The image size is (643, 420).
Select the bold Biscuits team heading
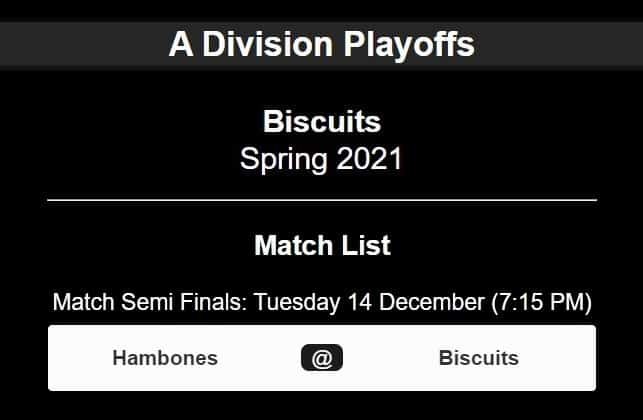[x=322, y=121]
